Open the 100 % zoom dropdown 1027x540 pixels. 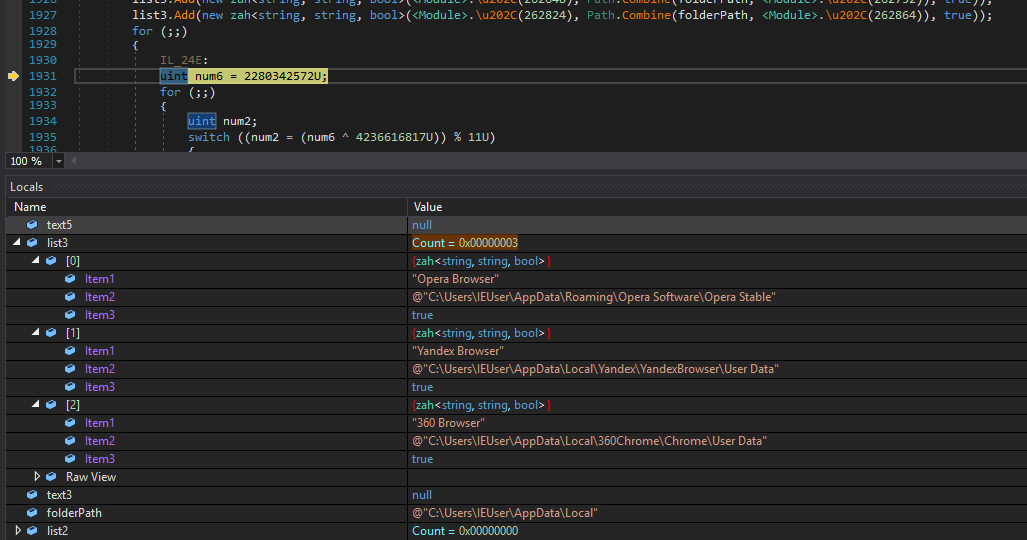[58, 161]
